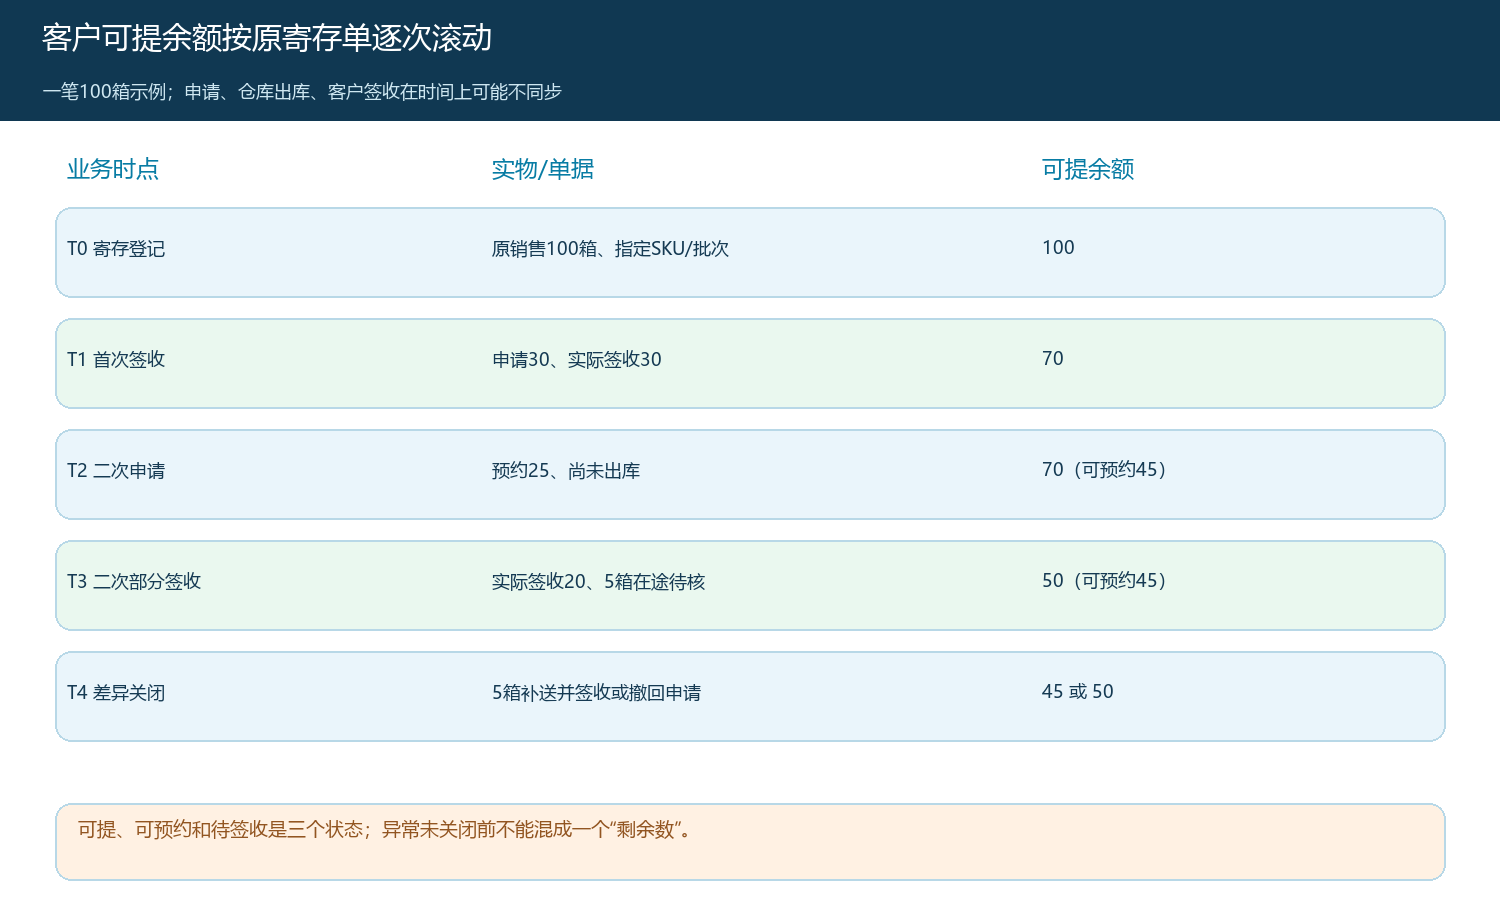Select the T3 二次部分签收 cell
The height and width of the screenshot is (900, 1500).
[x=134, y=582]
